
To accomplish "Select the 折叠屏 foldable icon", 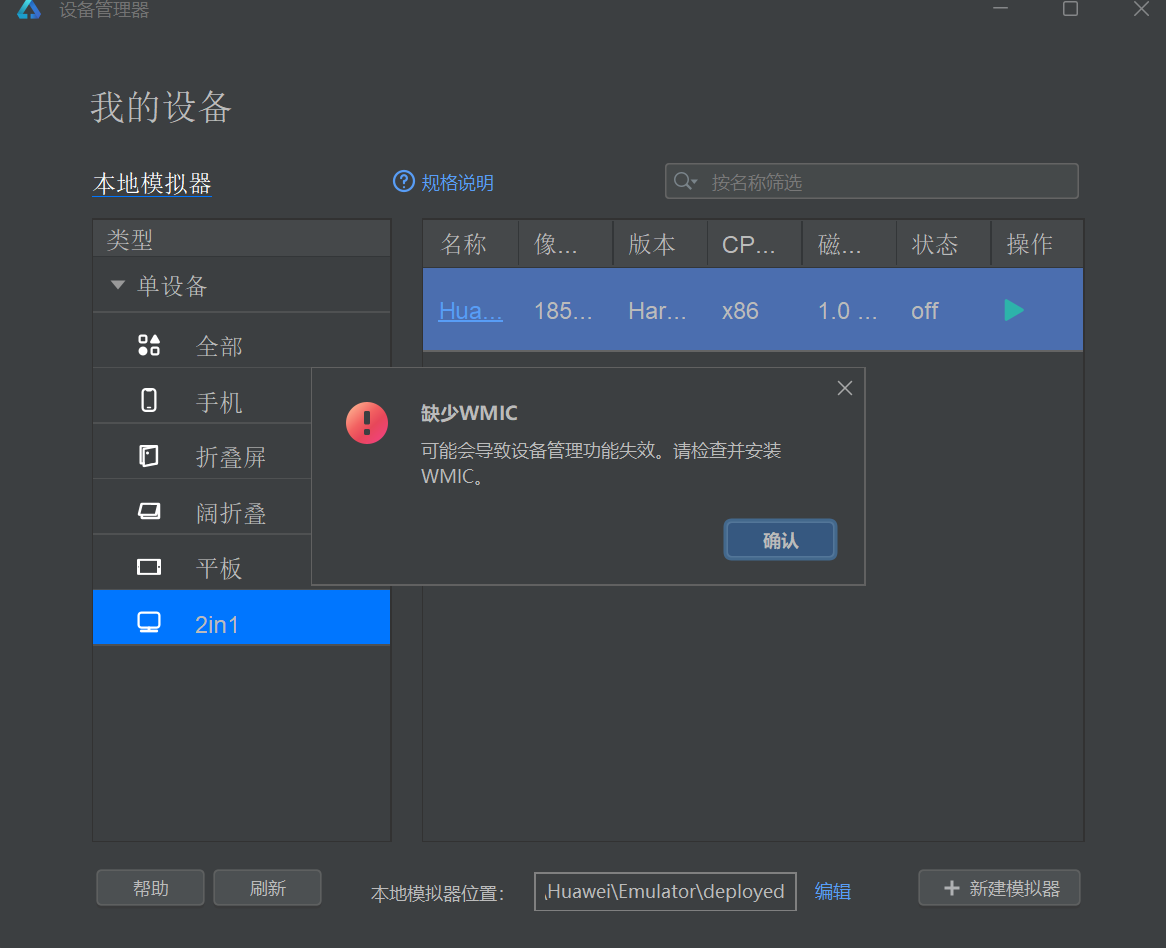I will (149, 456).
